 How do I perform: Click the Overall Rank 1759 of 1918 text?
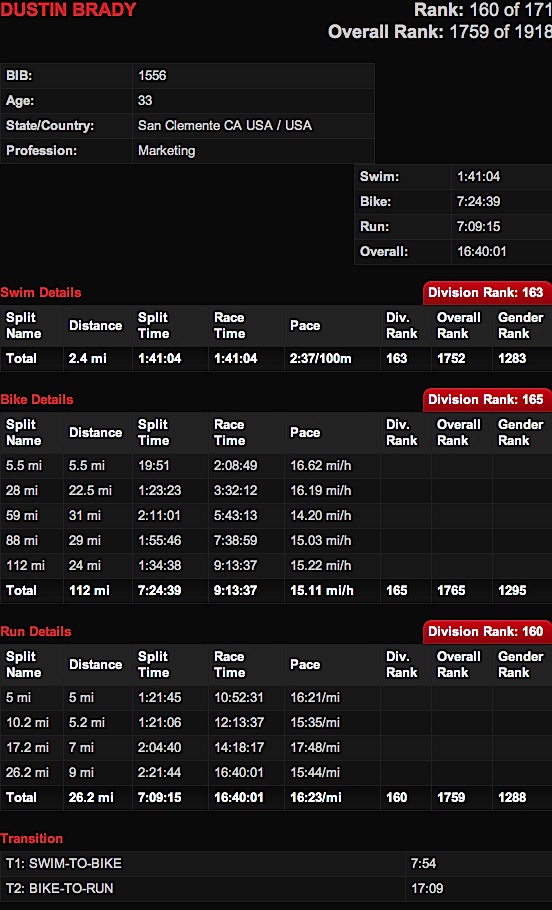(440, 31)
